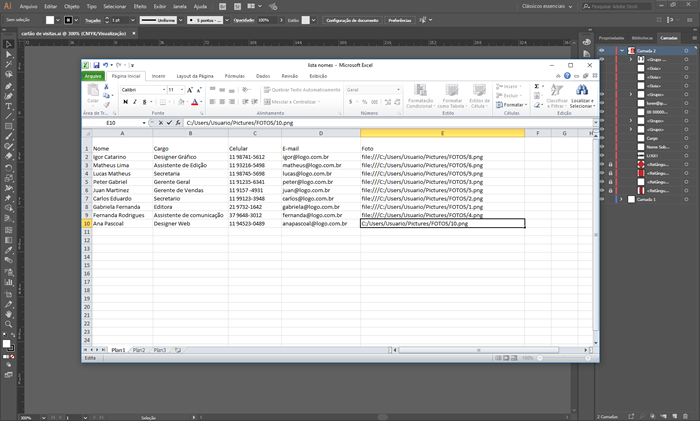
Task: Apply italic formatting in Excel
Action: click(x=135, y=102)
